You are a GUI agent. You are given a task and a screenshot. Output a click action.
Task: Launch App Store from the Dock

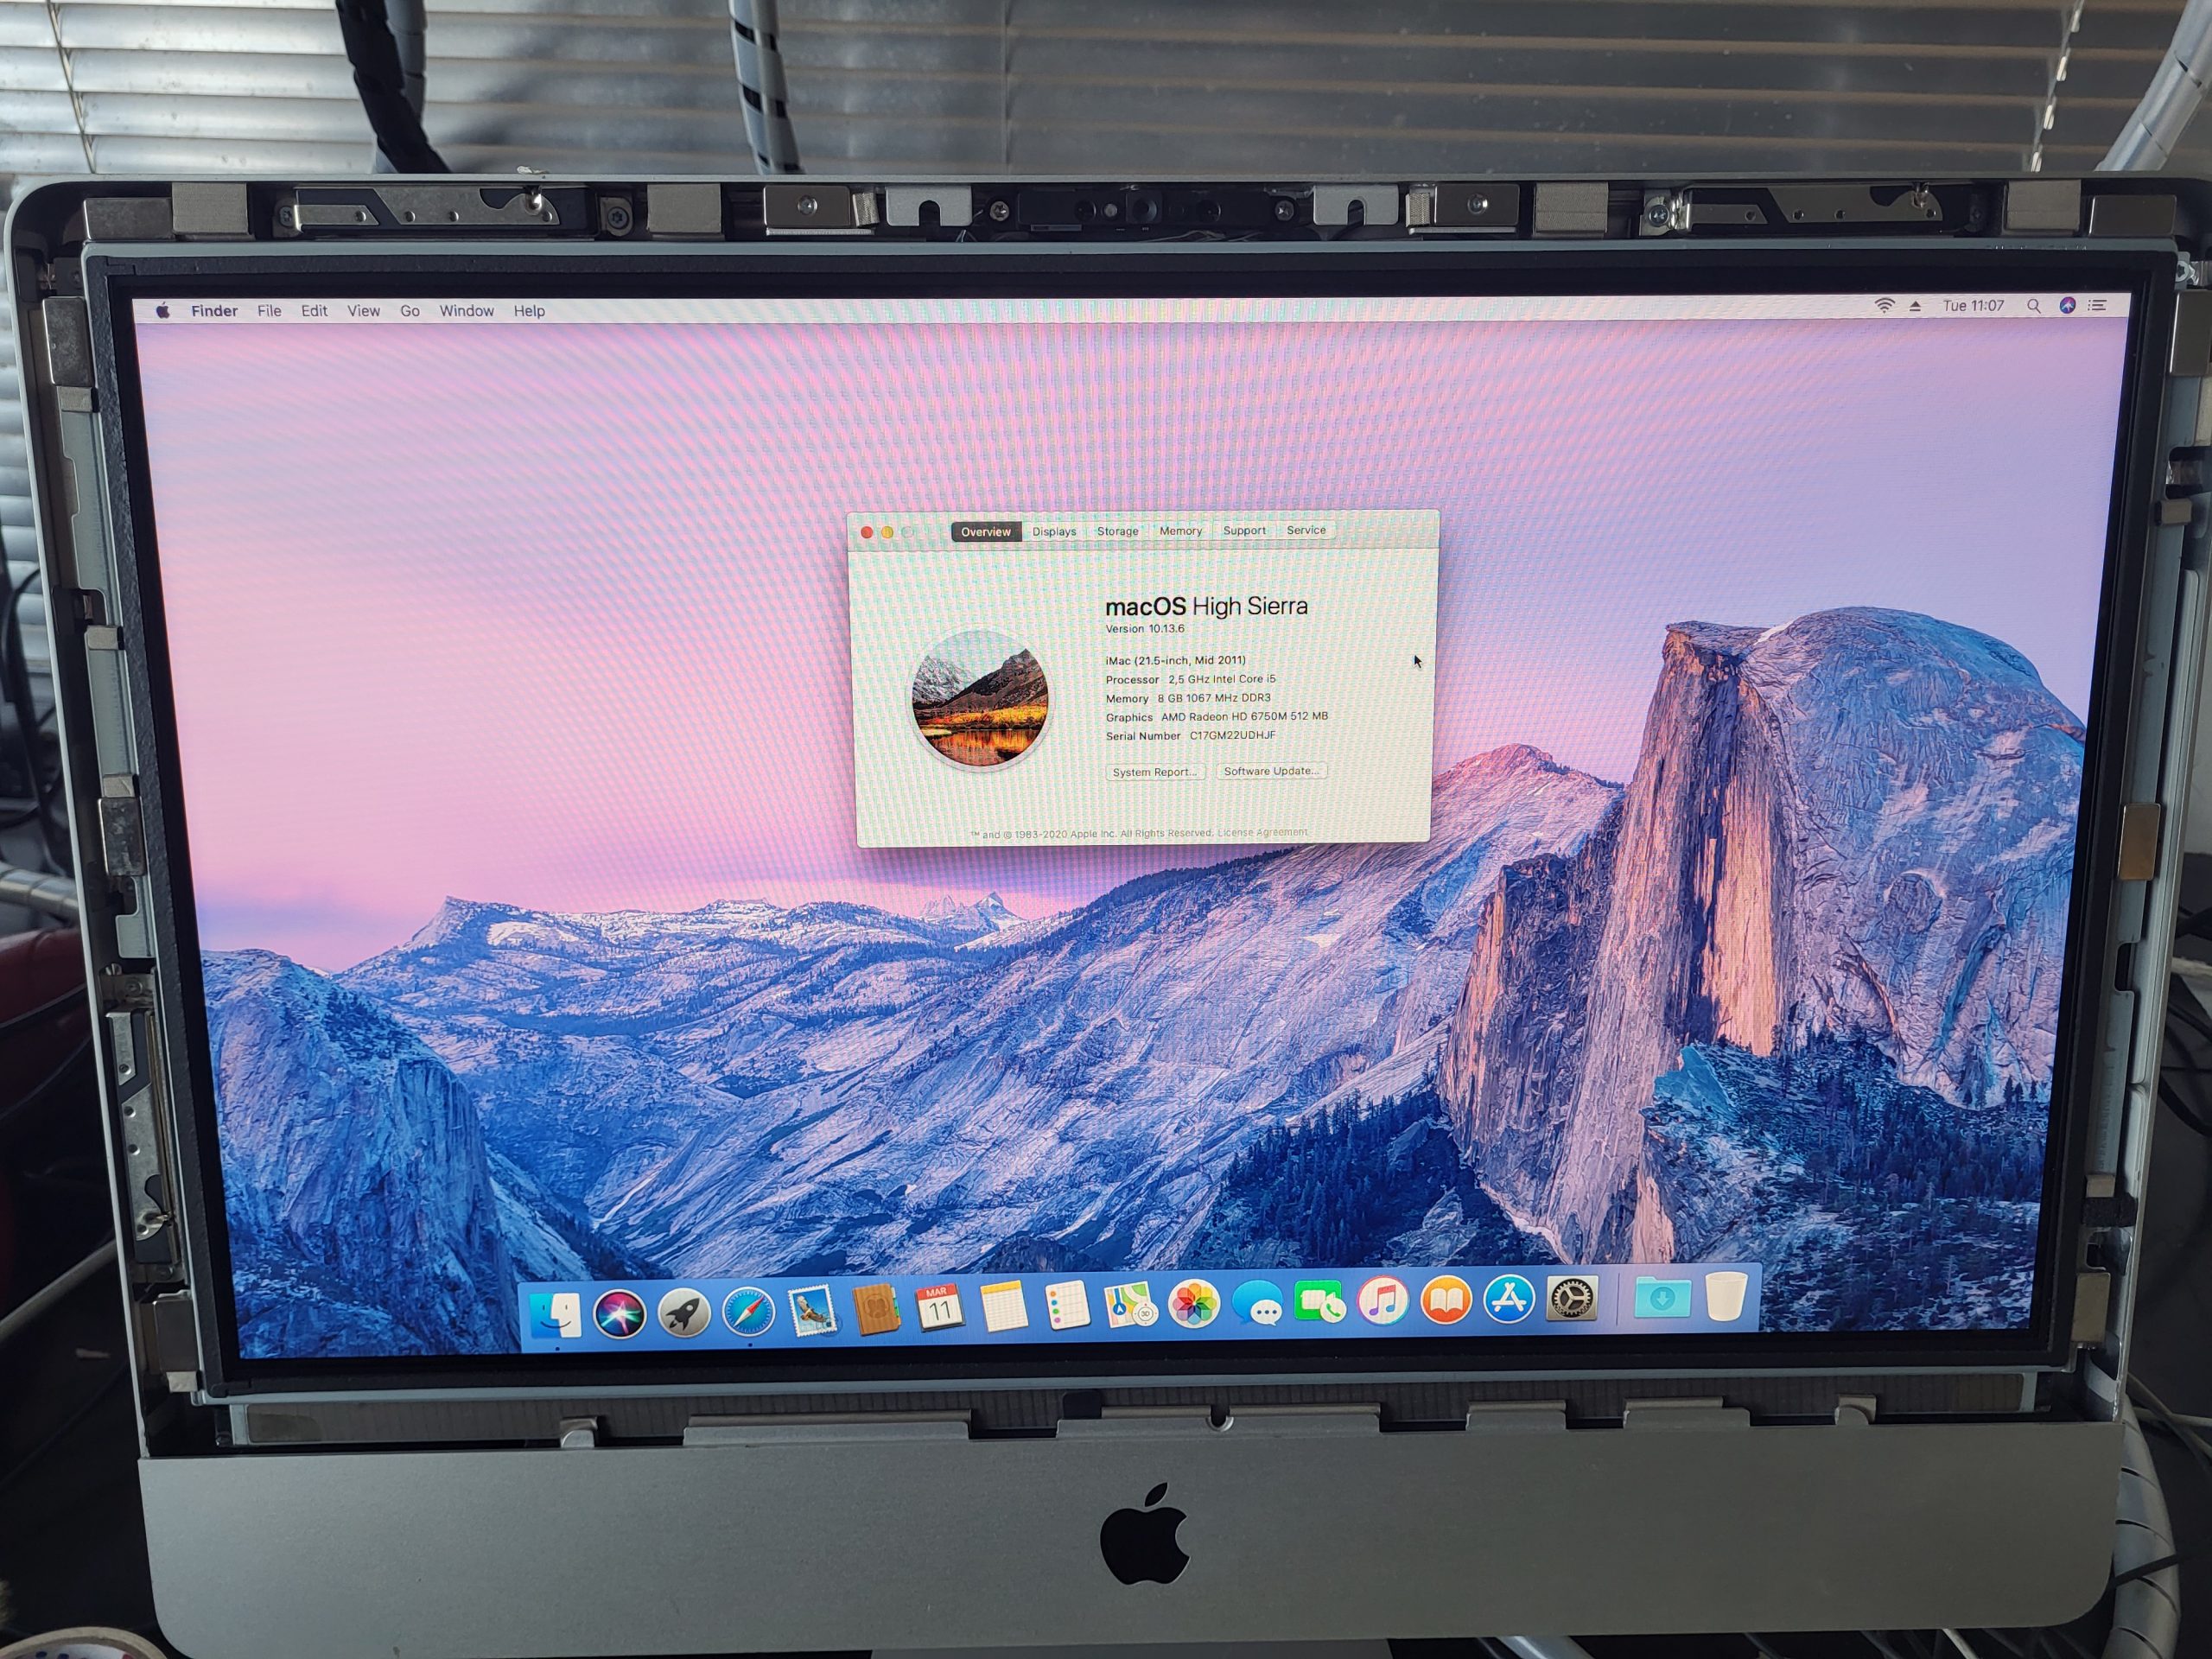[x=1509, y=1300]
